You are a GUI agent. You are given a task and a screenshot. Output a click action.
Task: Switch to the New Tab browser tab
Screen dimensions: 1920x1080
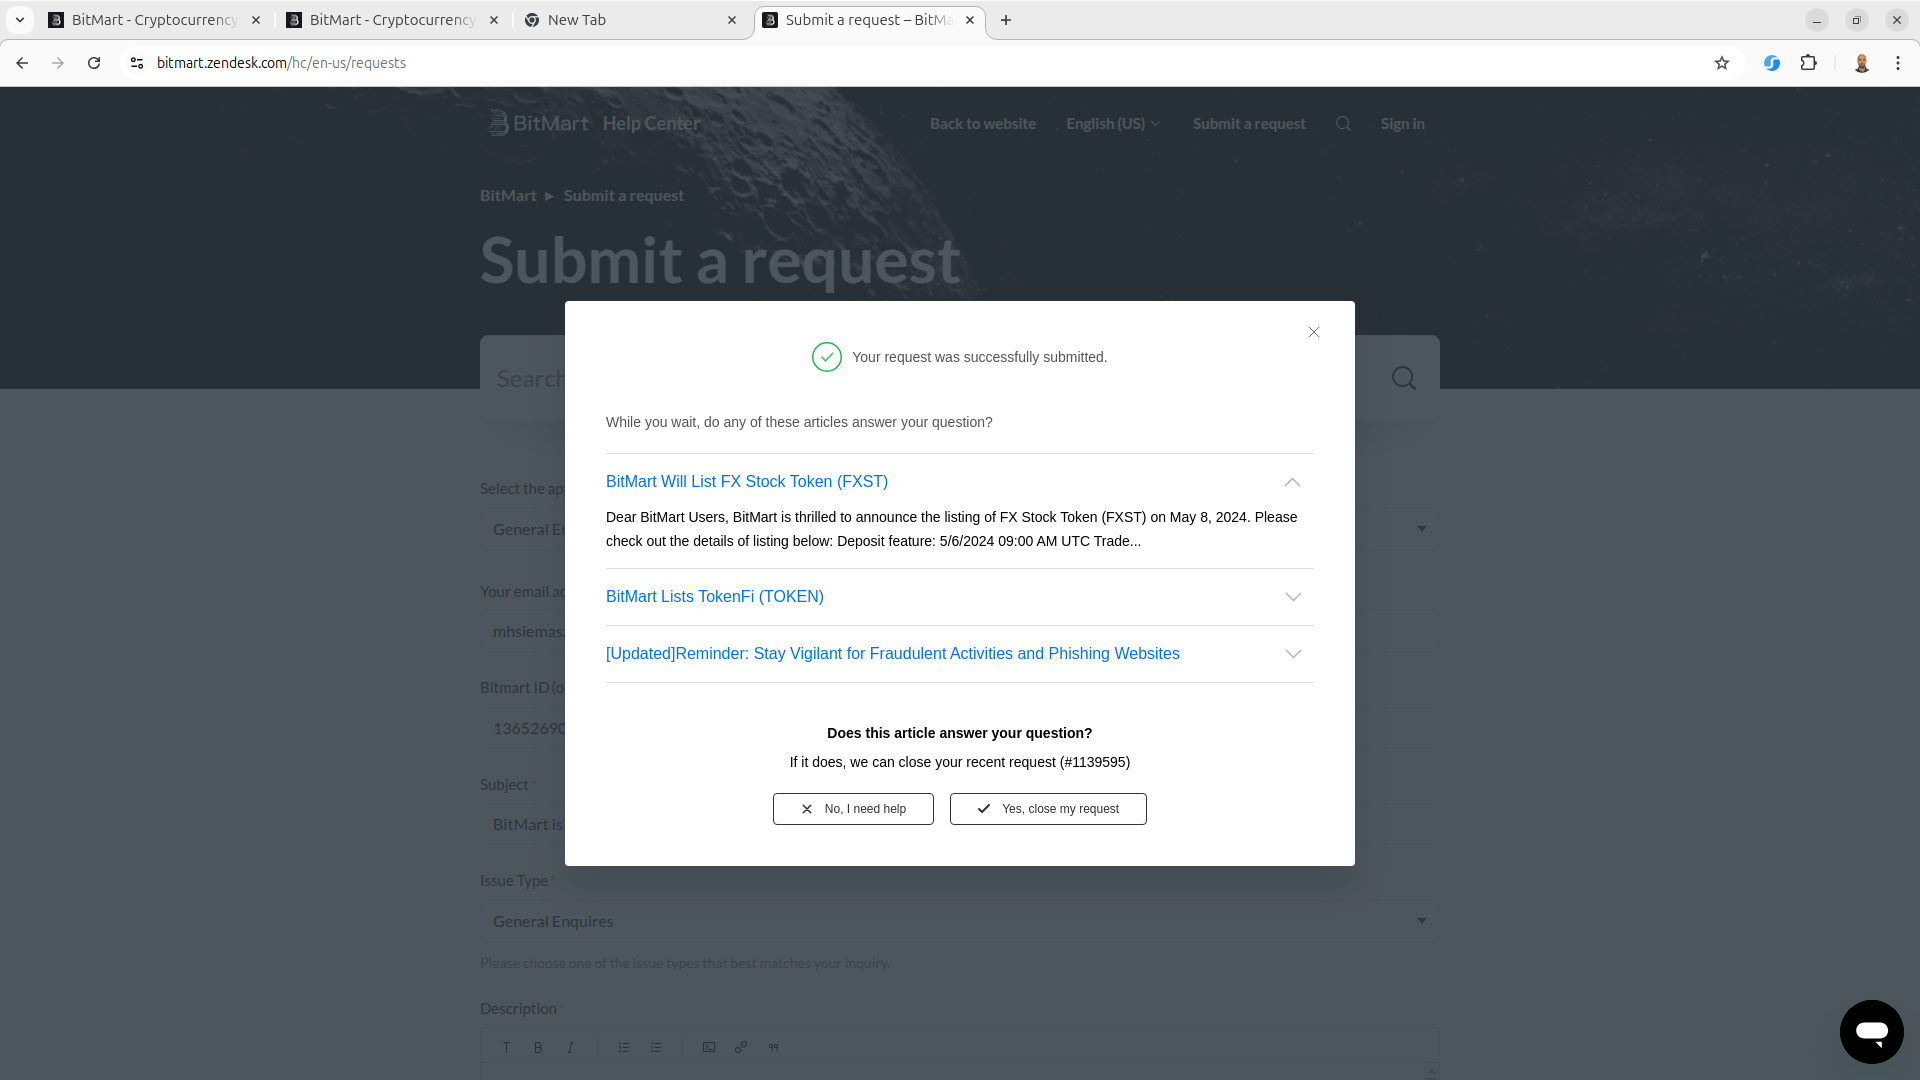(631, 20)
